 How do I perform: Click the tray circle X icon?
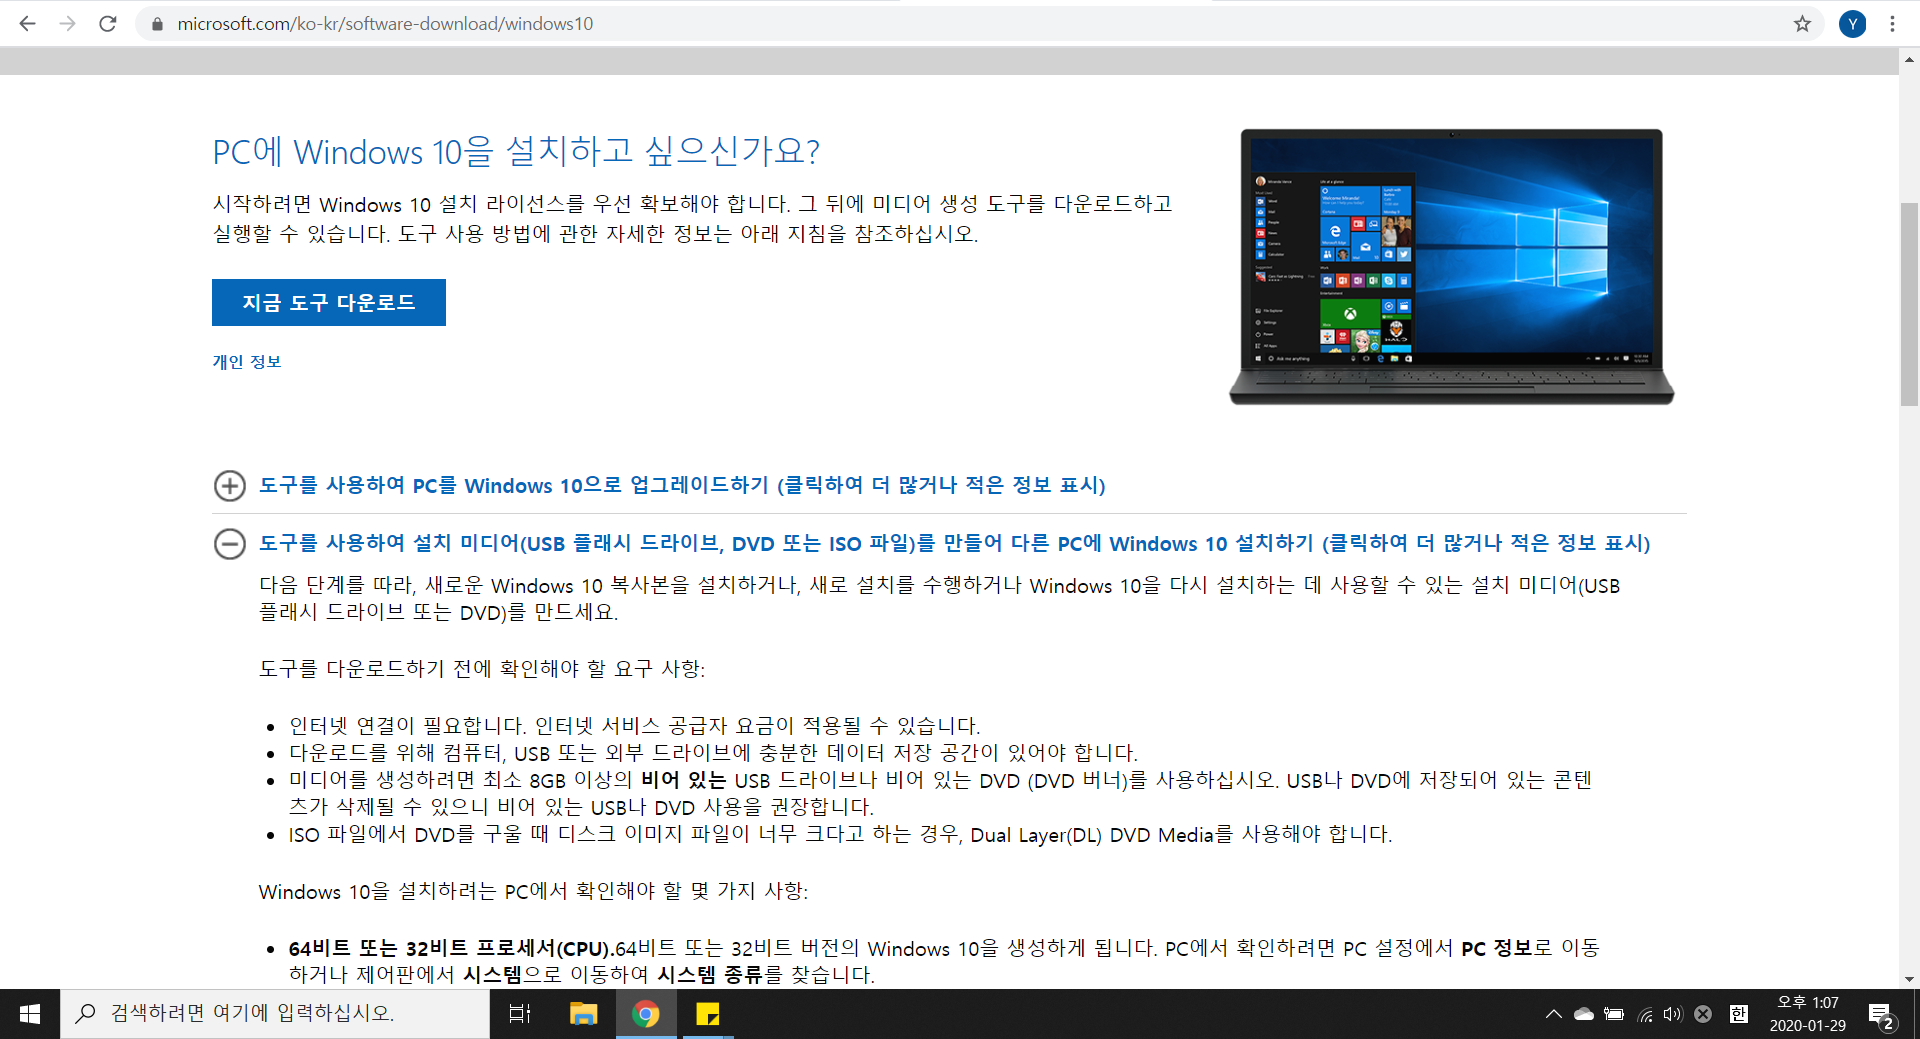pyautogui.click(x=1703, y=1014)
